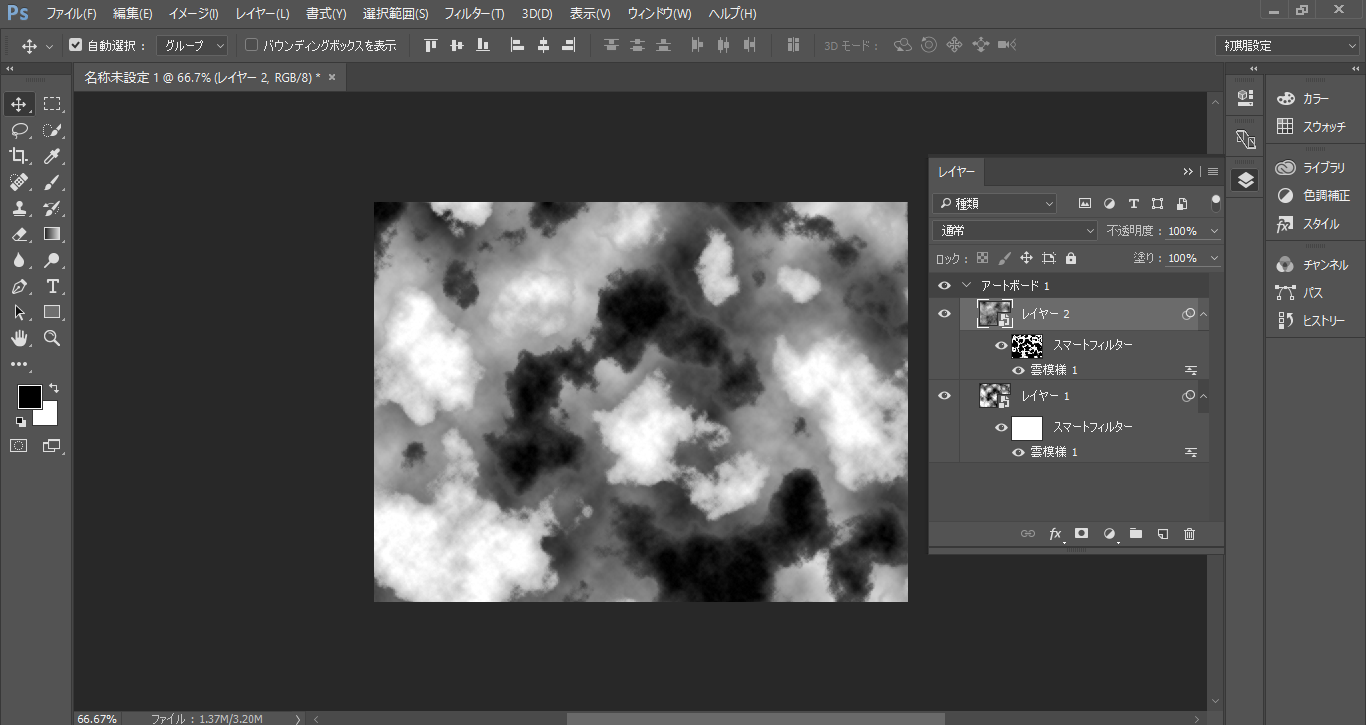Select the Eyedropper tool

(52, 156)
